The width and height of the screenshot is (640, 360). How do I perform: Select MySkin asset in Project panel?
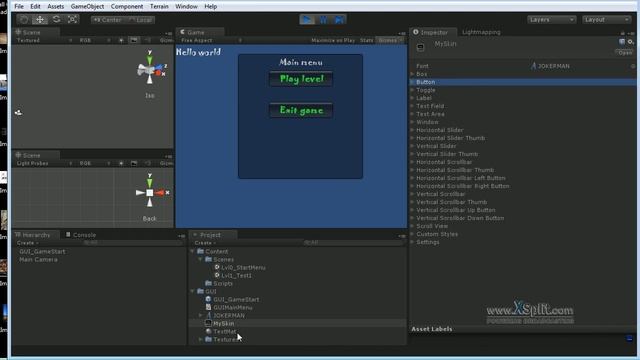click(x=224, y=323)
